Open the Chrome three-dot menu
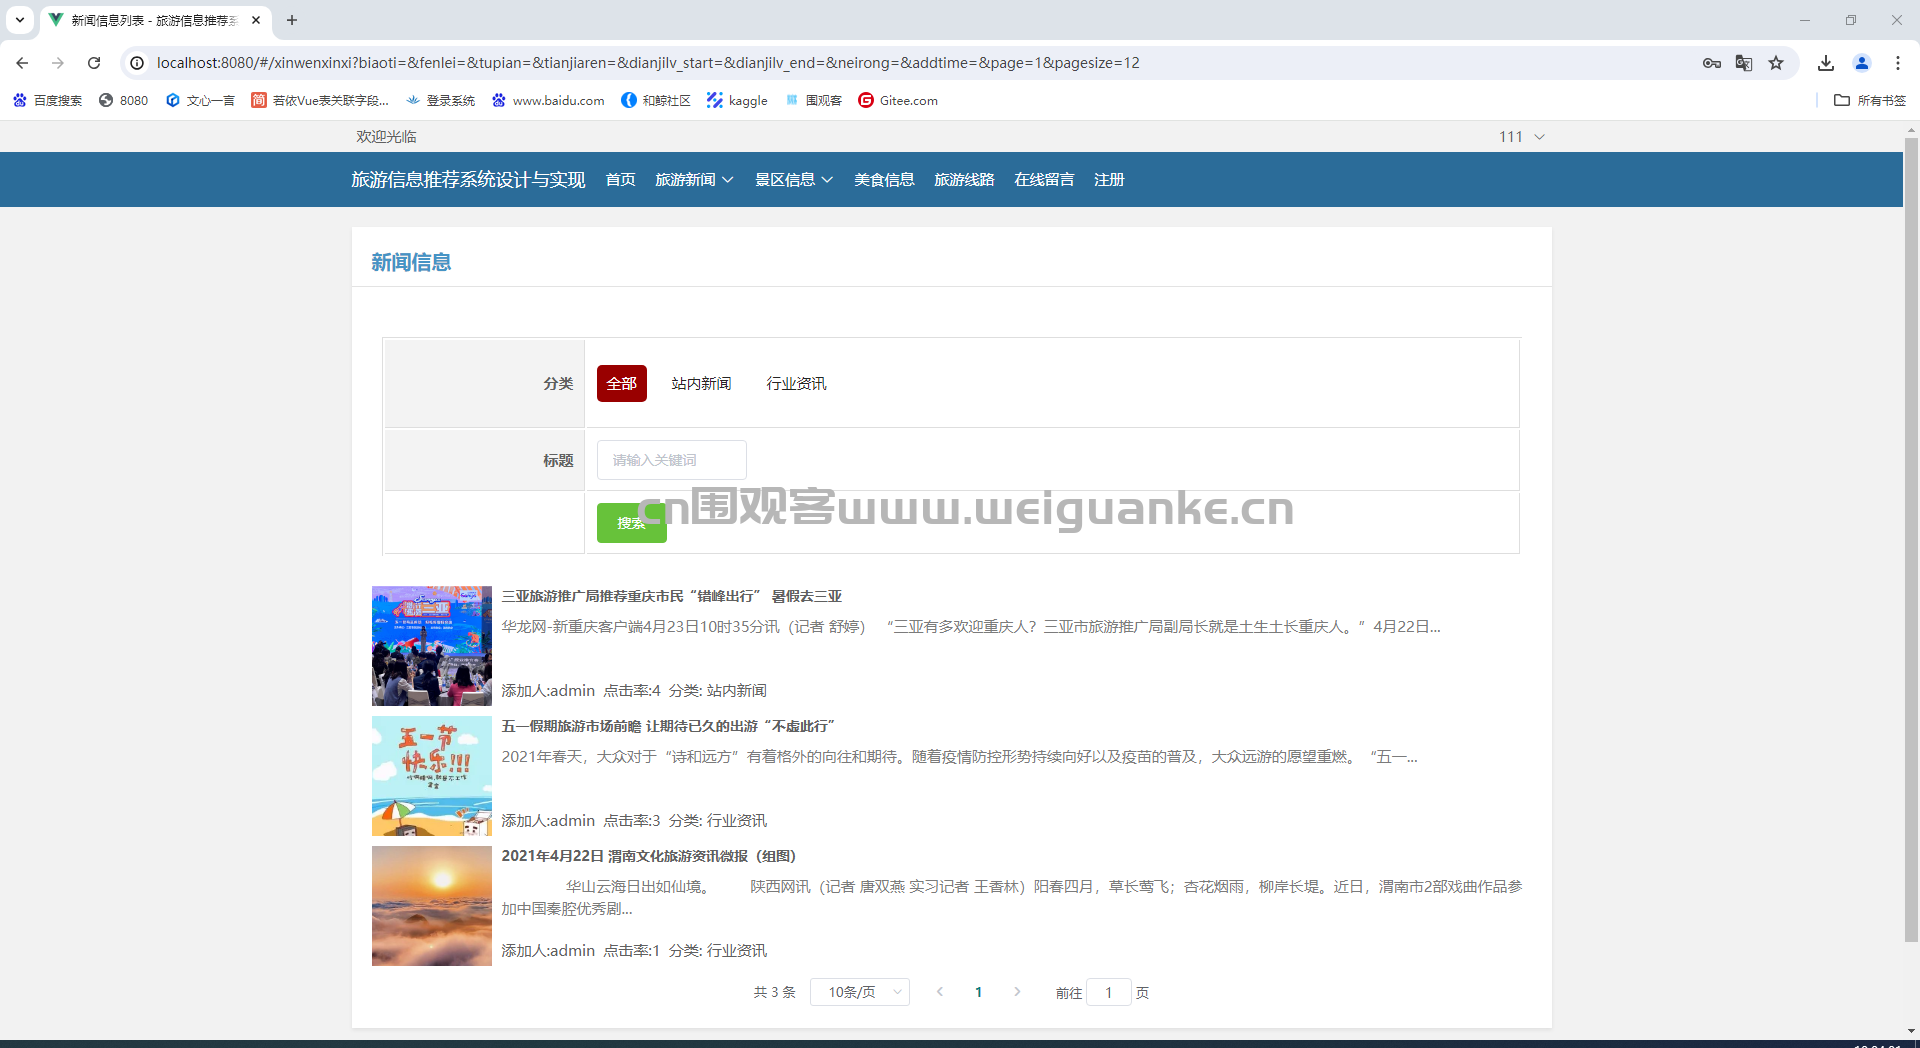The width and height of the screenshot is (1920, 1048). pyautogui.click(x=1898, y=63)
